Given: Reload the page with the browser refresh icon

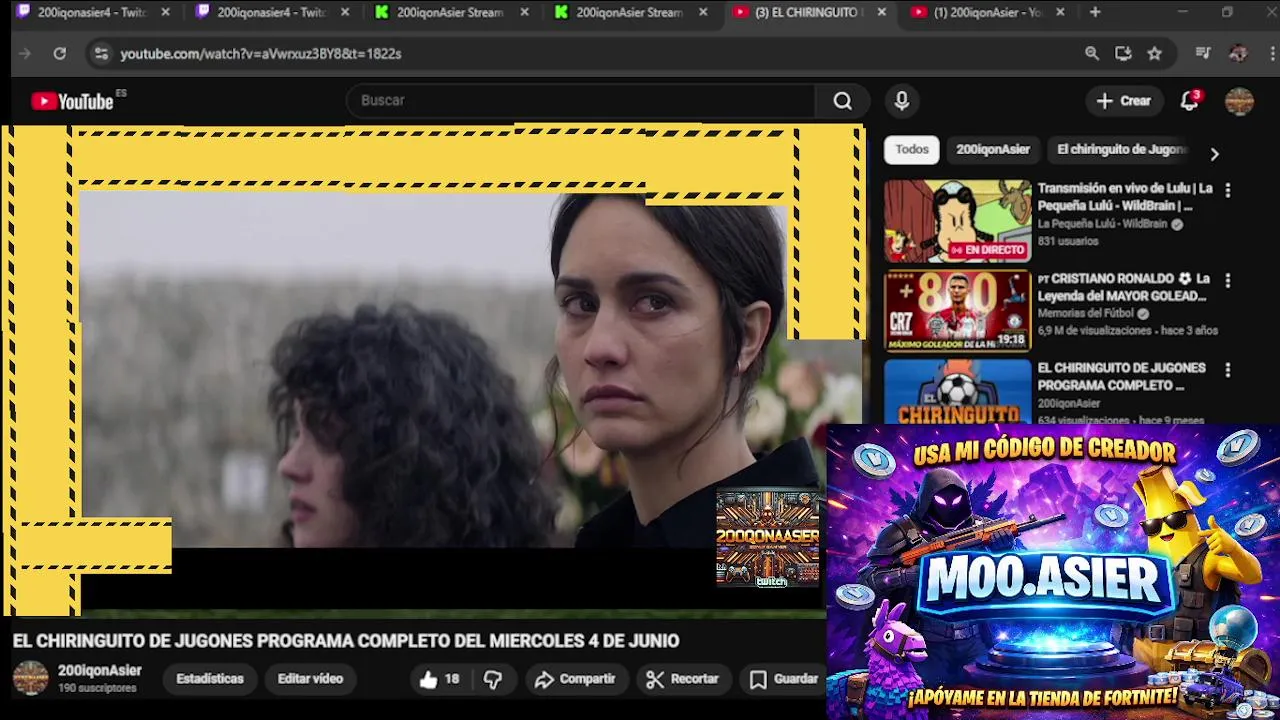Looking at the screenshot, I should [60, 53].
